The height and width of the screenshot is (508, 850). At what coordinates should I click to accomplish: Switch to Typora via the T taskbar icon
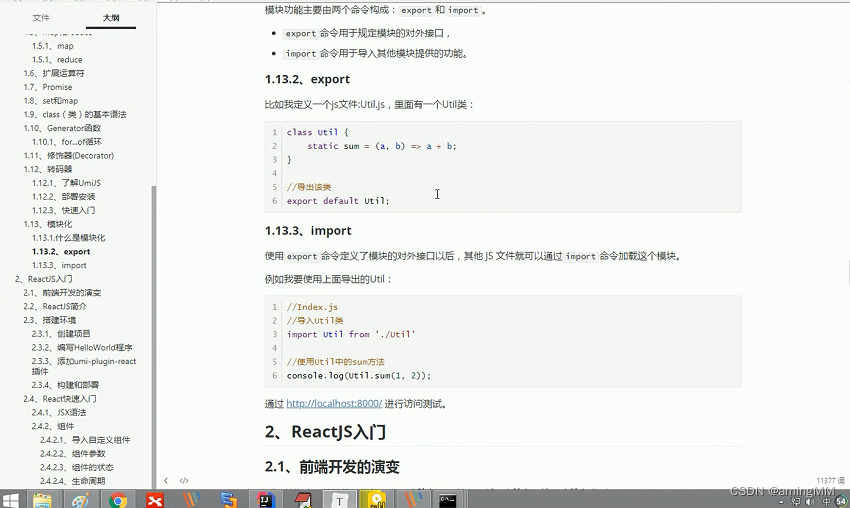pos(339,500)
